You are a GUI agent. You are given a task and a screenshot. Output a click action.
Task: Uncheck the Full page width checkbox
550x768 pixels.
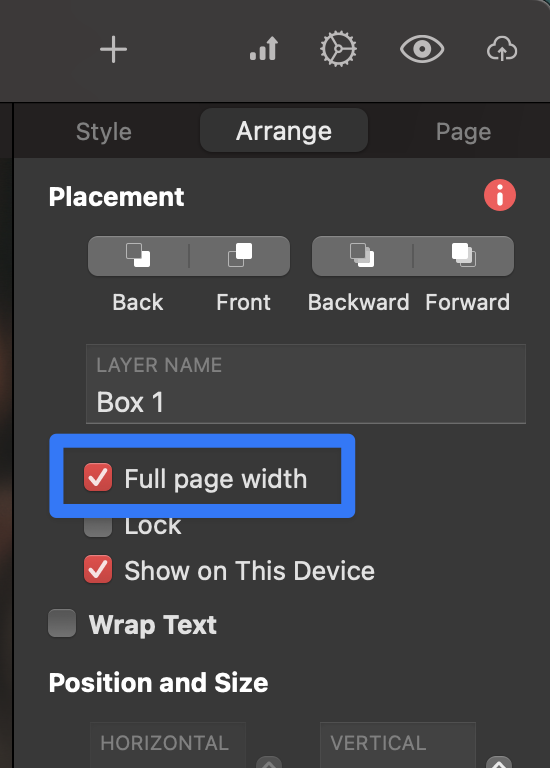tap(98, 477)
